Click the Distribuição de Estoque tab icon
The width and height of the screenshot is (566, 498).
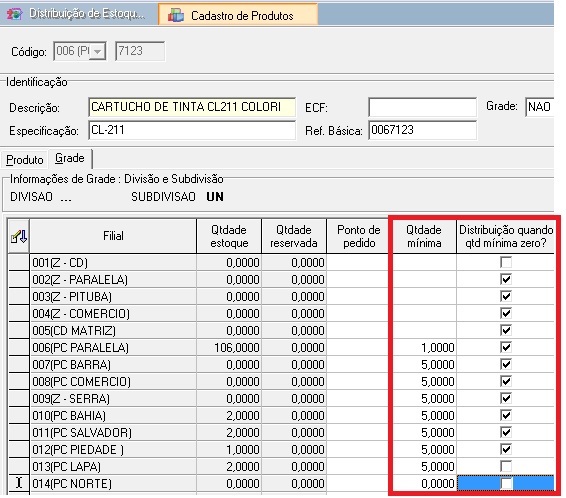[x=14, y=14]
